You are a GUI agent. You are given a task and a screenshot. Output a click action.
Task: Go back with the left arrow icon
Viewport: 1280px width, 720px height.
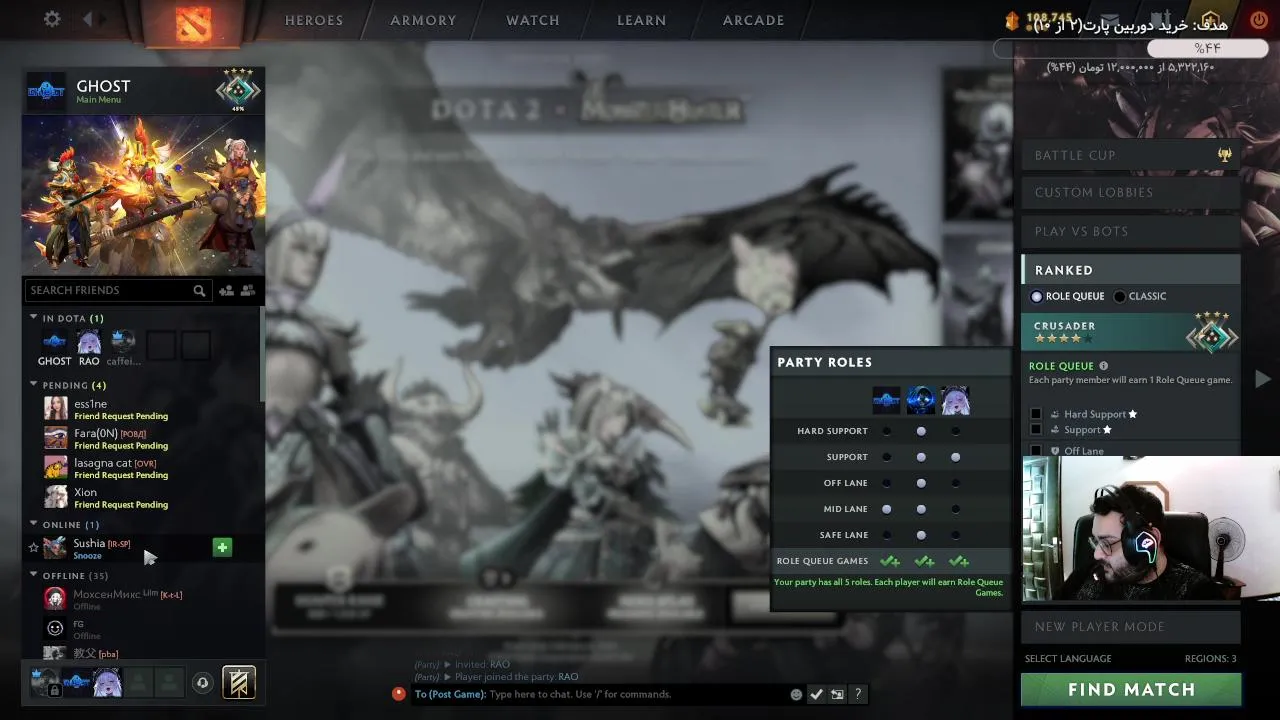click(88, 19)
